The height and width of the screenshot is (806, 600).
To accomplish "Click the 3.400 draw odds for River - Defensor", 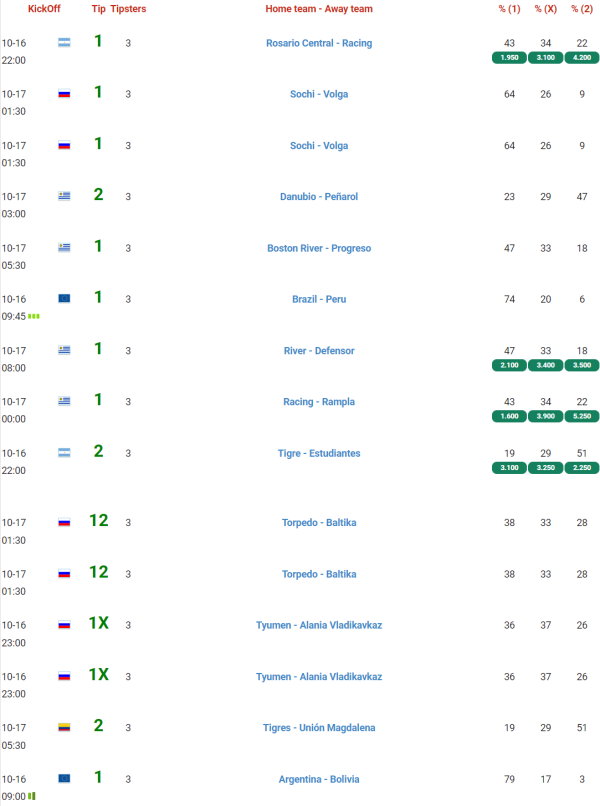I will (x=546, y=366).
